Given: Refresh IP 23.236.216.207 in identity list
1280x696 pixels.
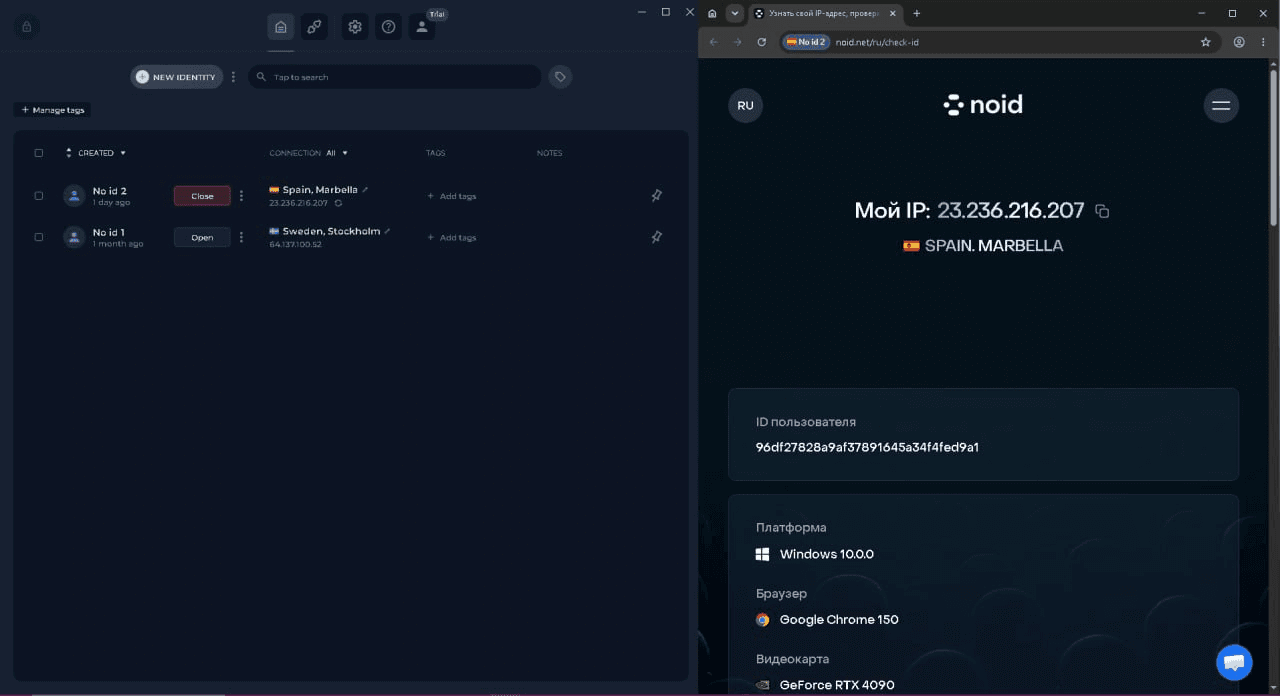Looking at the screenshot, I should click(338, 203).
